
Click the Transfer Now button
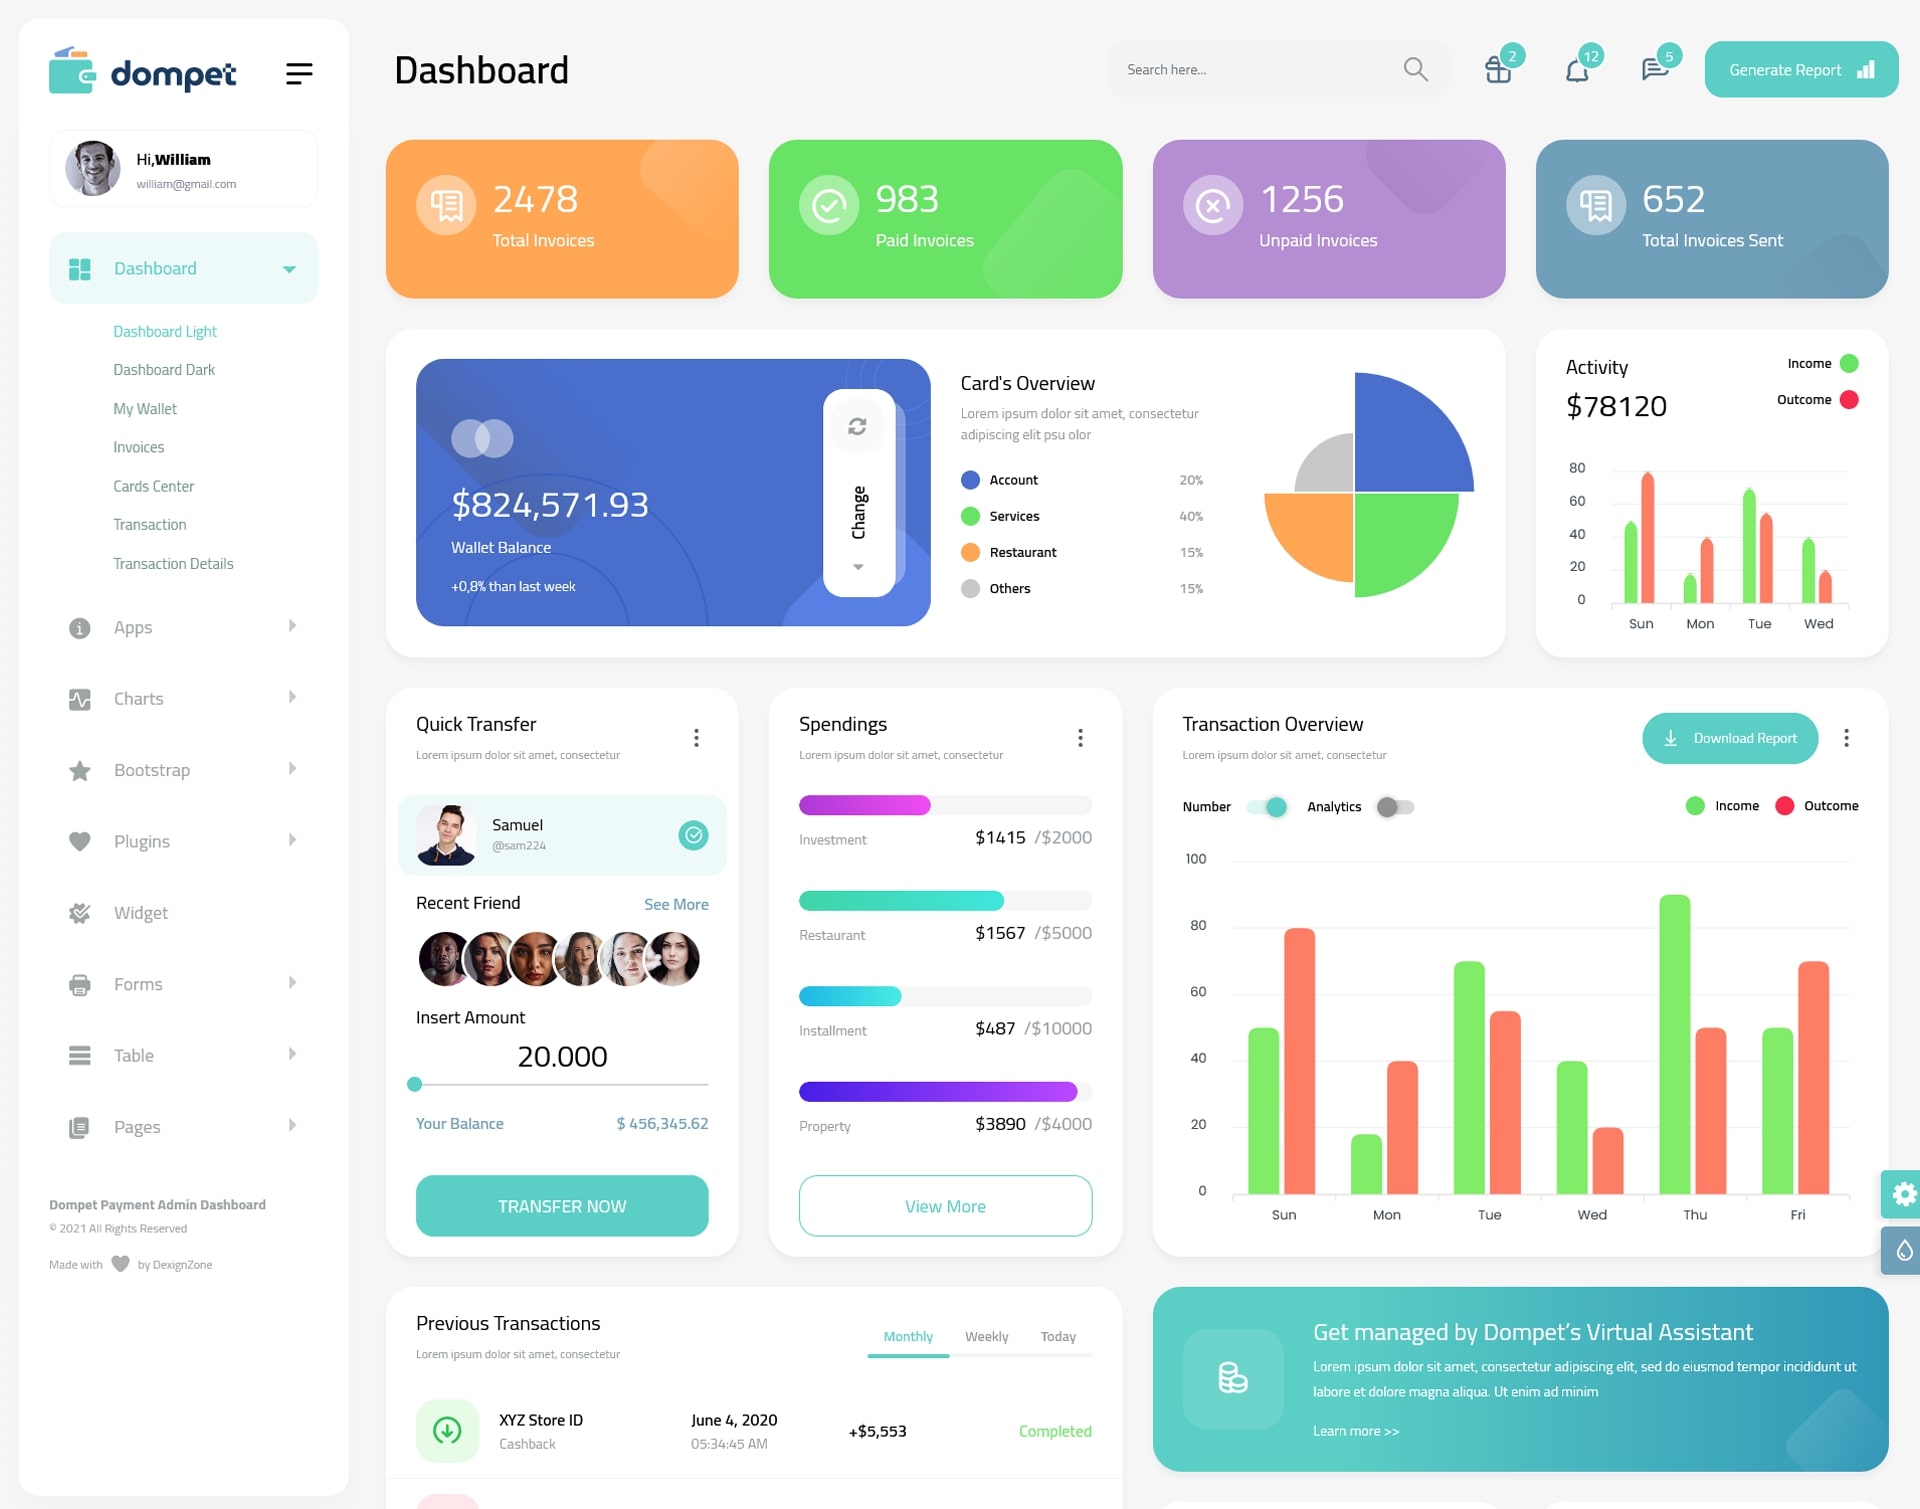click(x=561, y=1203)
